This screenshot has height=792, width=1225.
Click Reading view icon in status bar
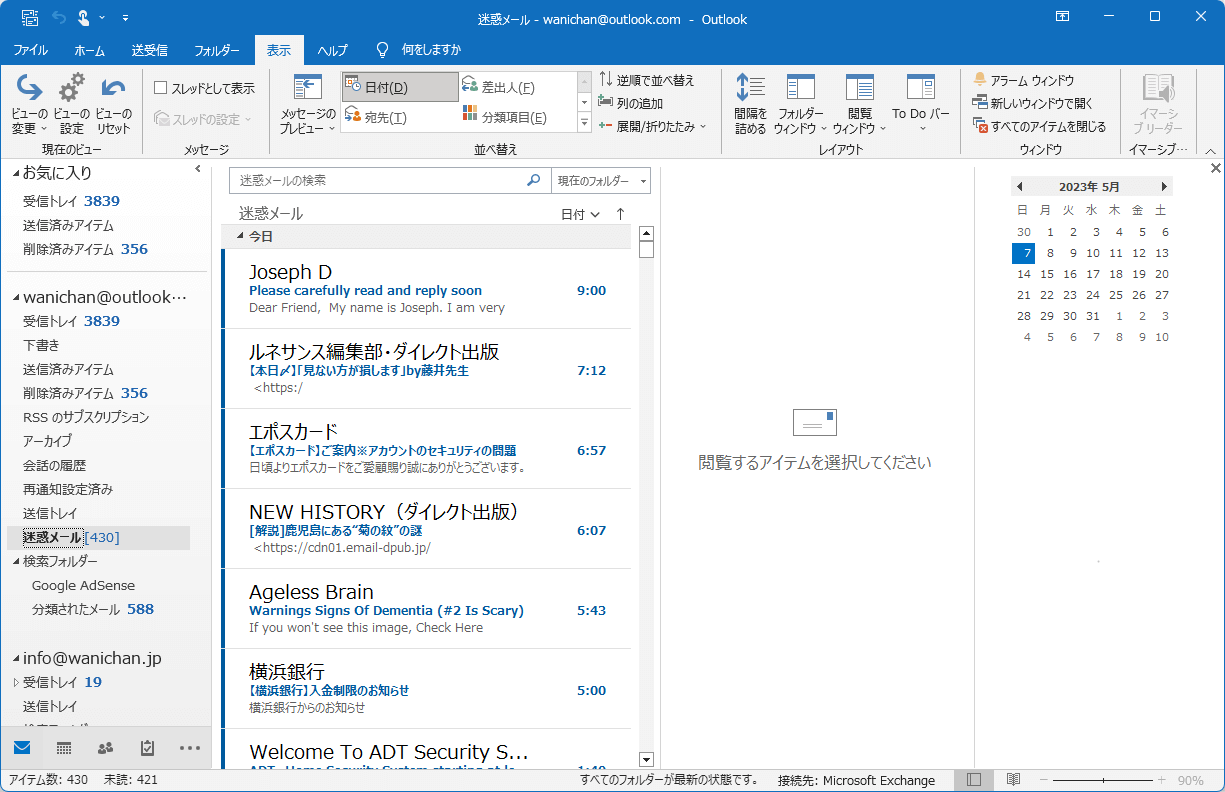[1013, 780]
